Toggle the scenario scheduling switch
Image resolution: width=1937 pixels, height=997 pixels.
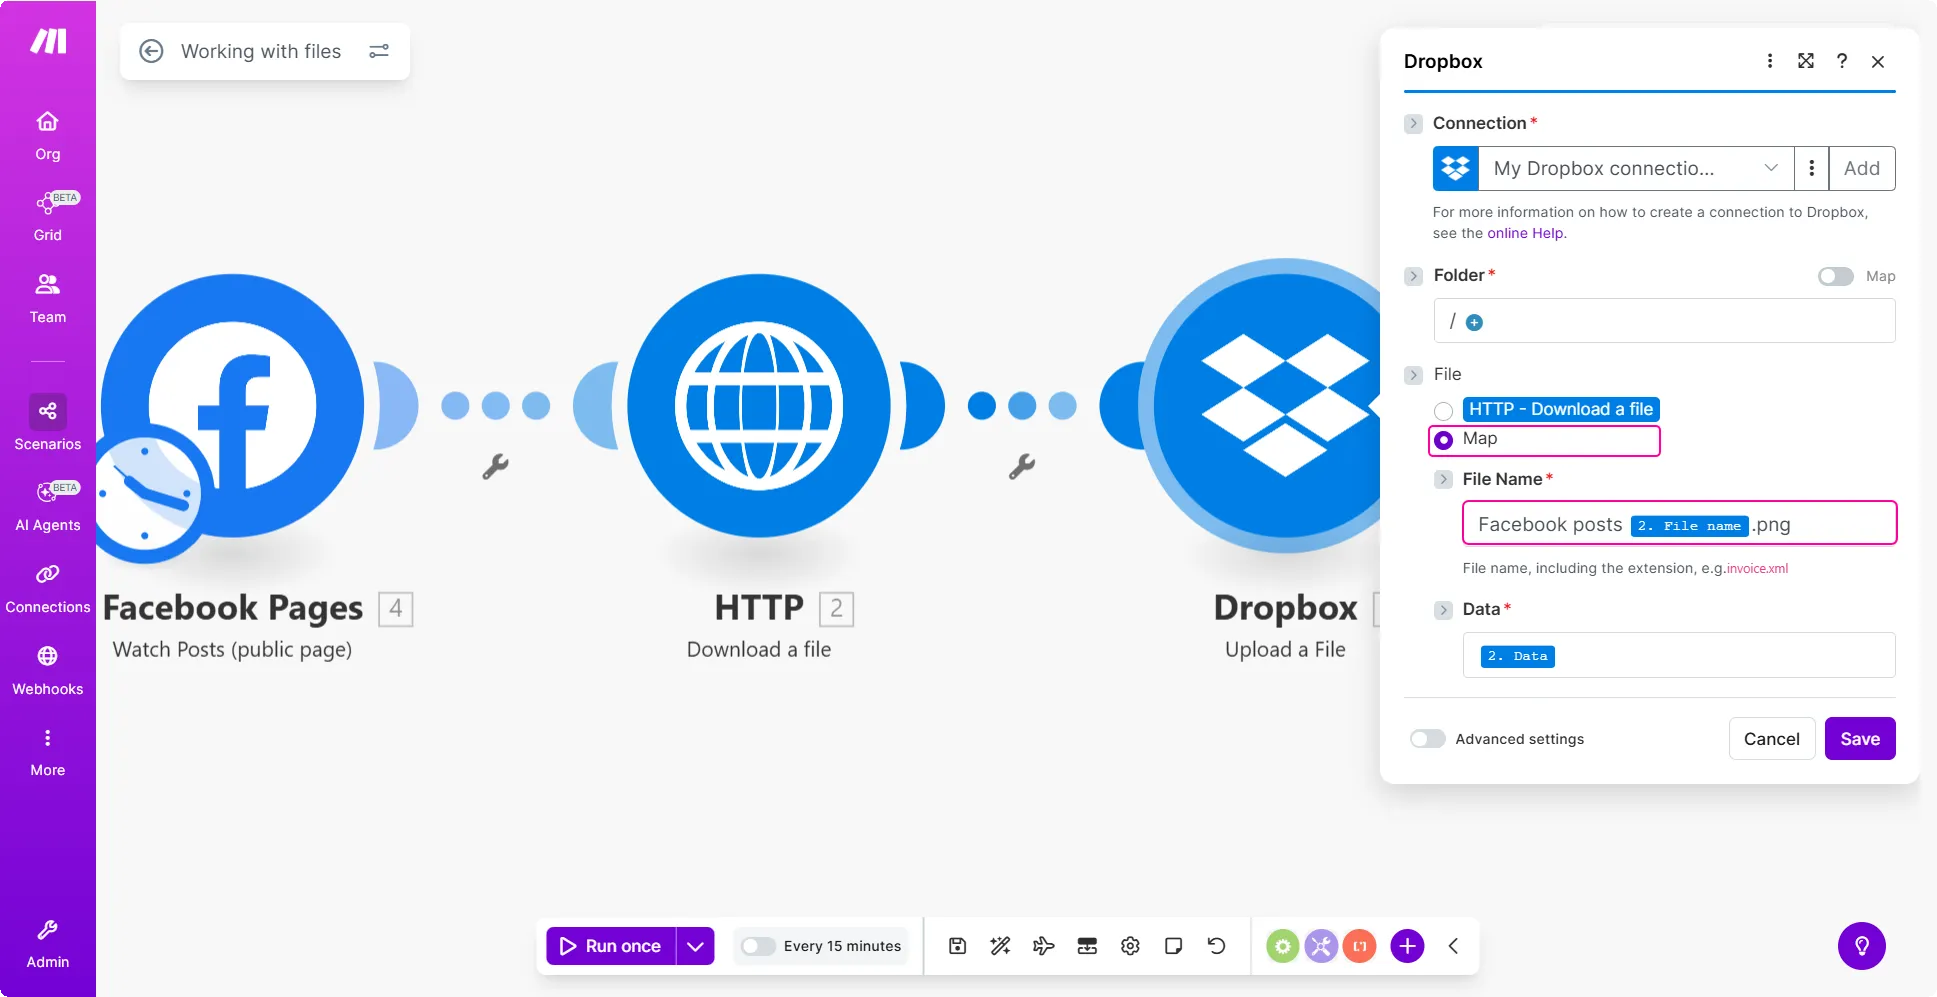(x=758, y=946)
